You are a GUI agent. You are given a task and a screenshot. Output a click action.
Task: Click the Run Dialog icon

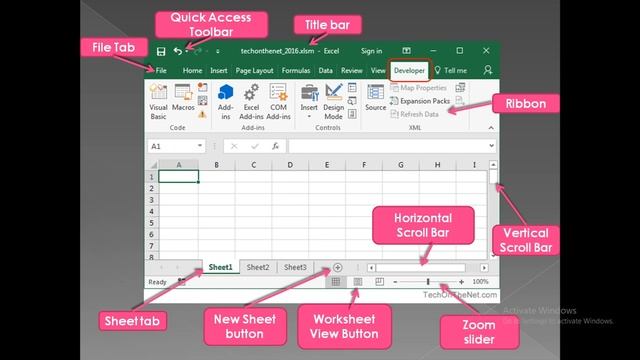point(352,114)
